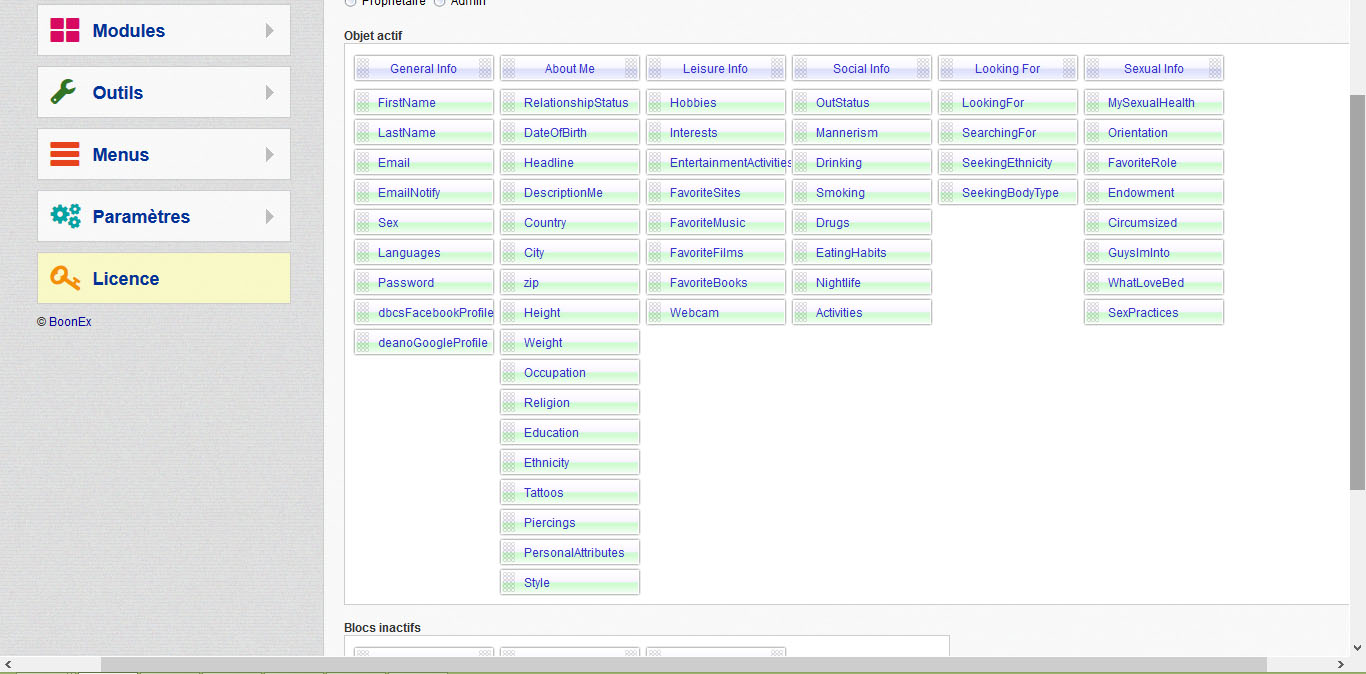Click the orange key Licence icon
Screen dimensions: 1366x674
[x=65, y=278]
